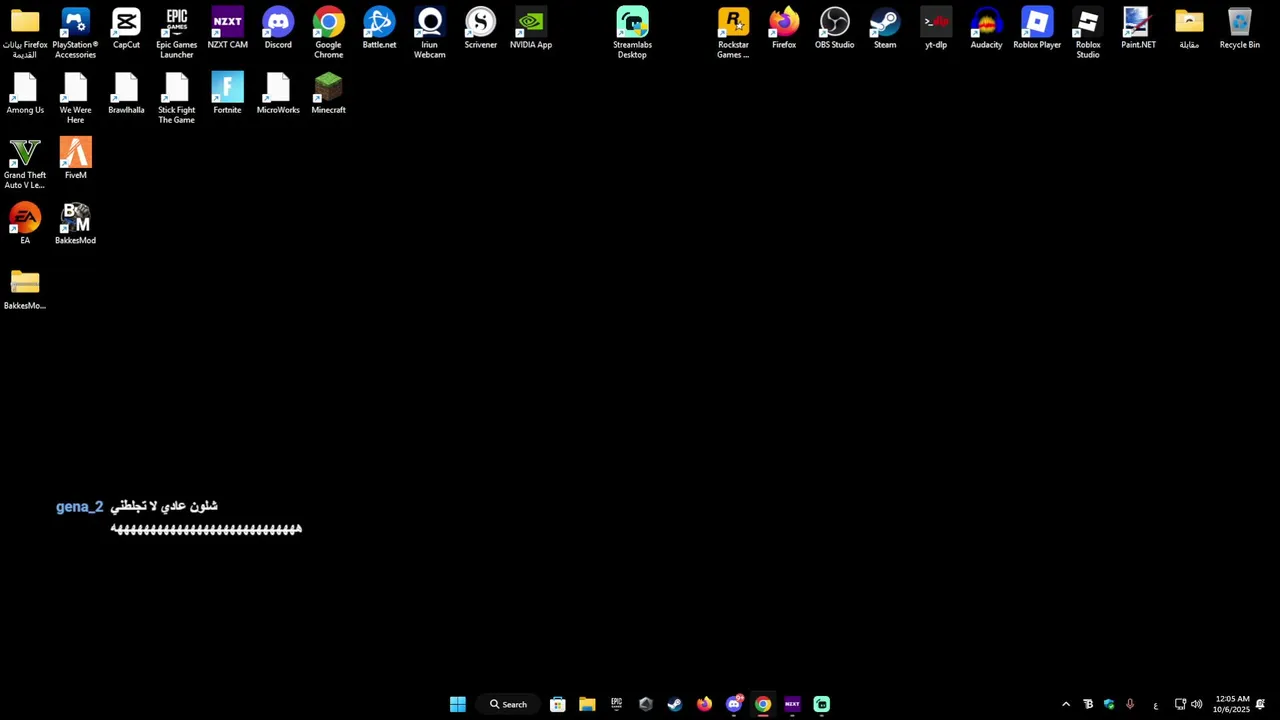
Task: Switch to Google Chrome in the taskbar
Action: [763, 704]
